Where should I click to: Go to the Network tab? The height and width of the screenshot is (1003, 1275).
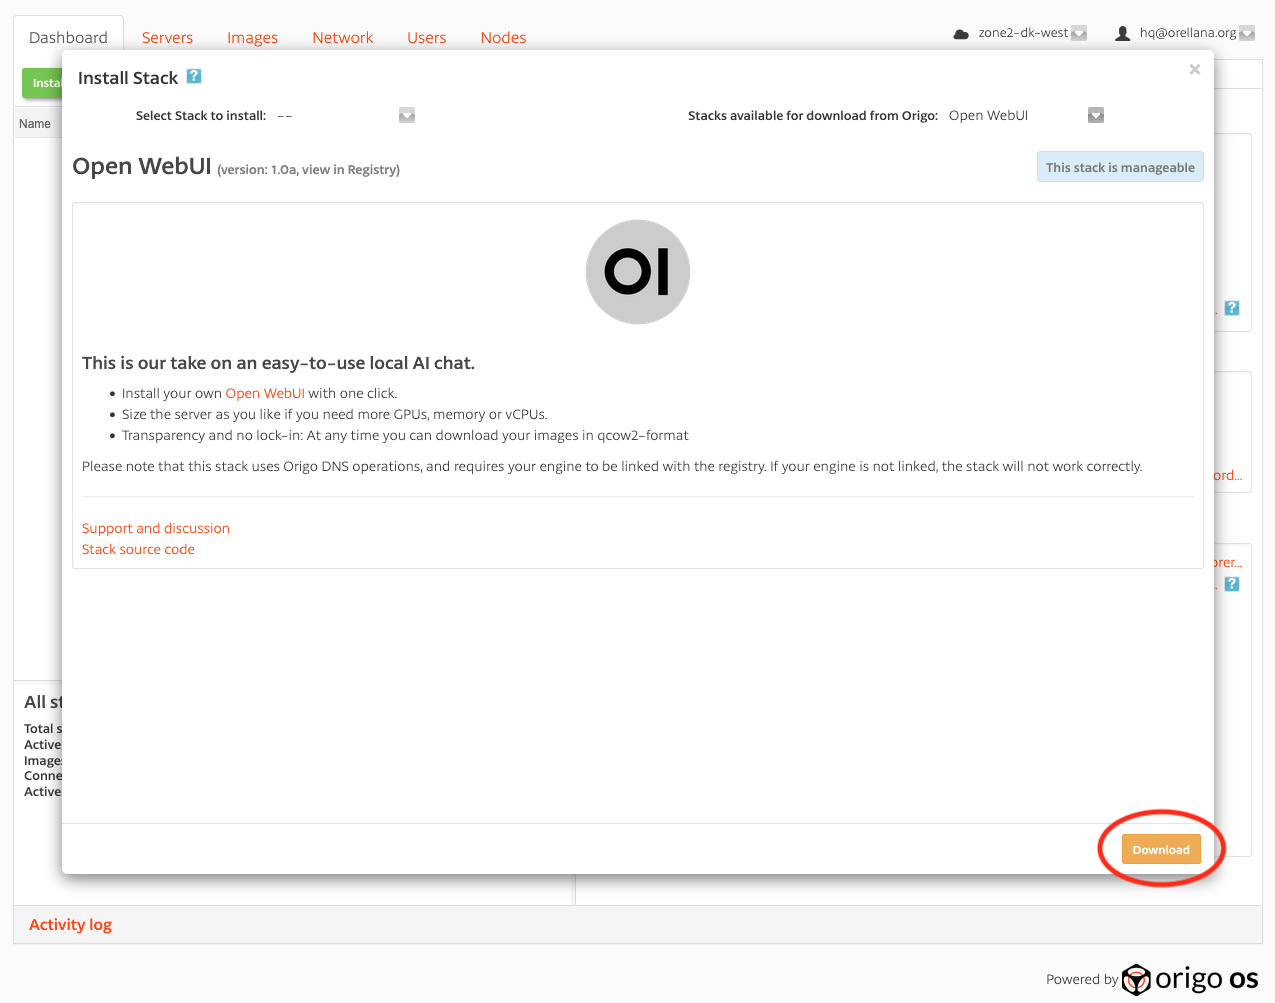coord(342,38)
